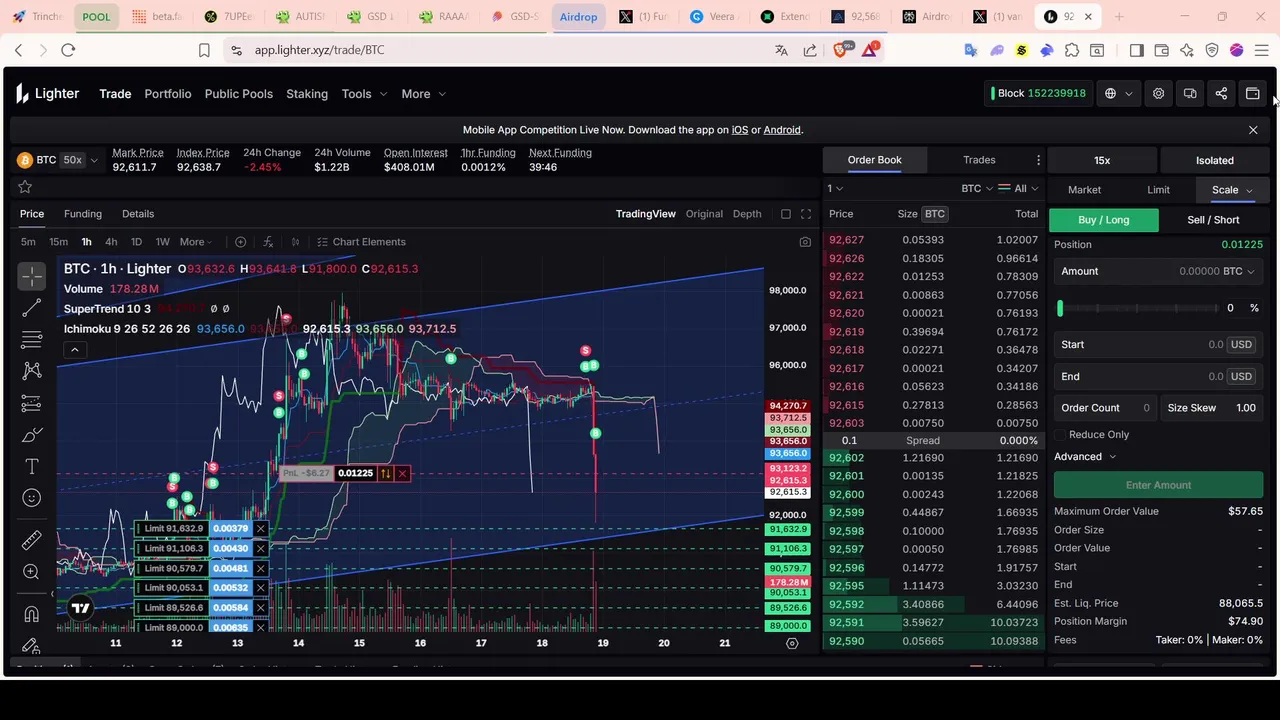This screenshot has height=720, width=1280.
Task: Open the wallet icon in header
Action: click(x=1252, y=94)
